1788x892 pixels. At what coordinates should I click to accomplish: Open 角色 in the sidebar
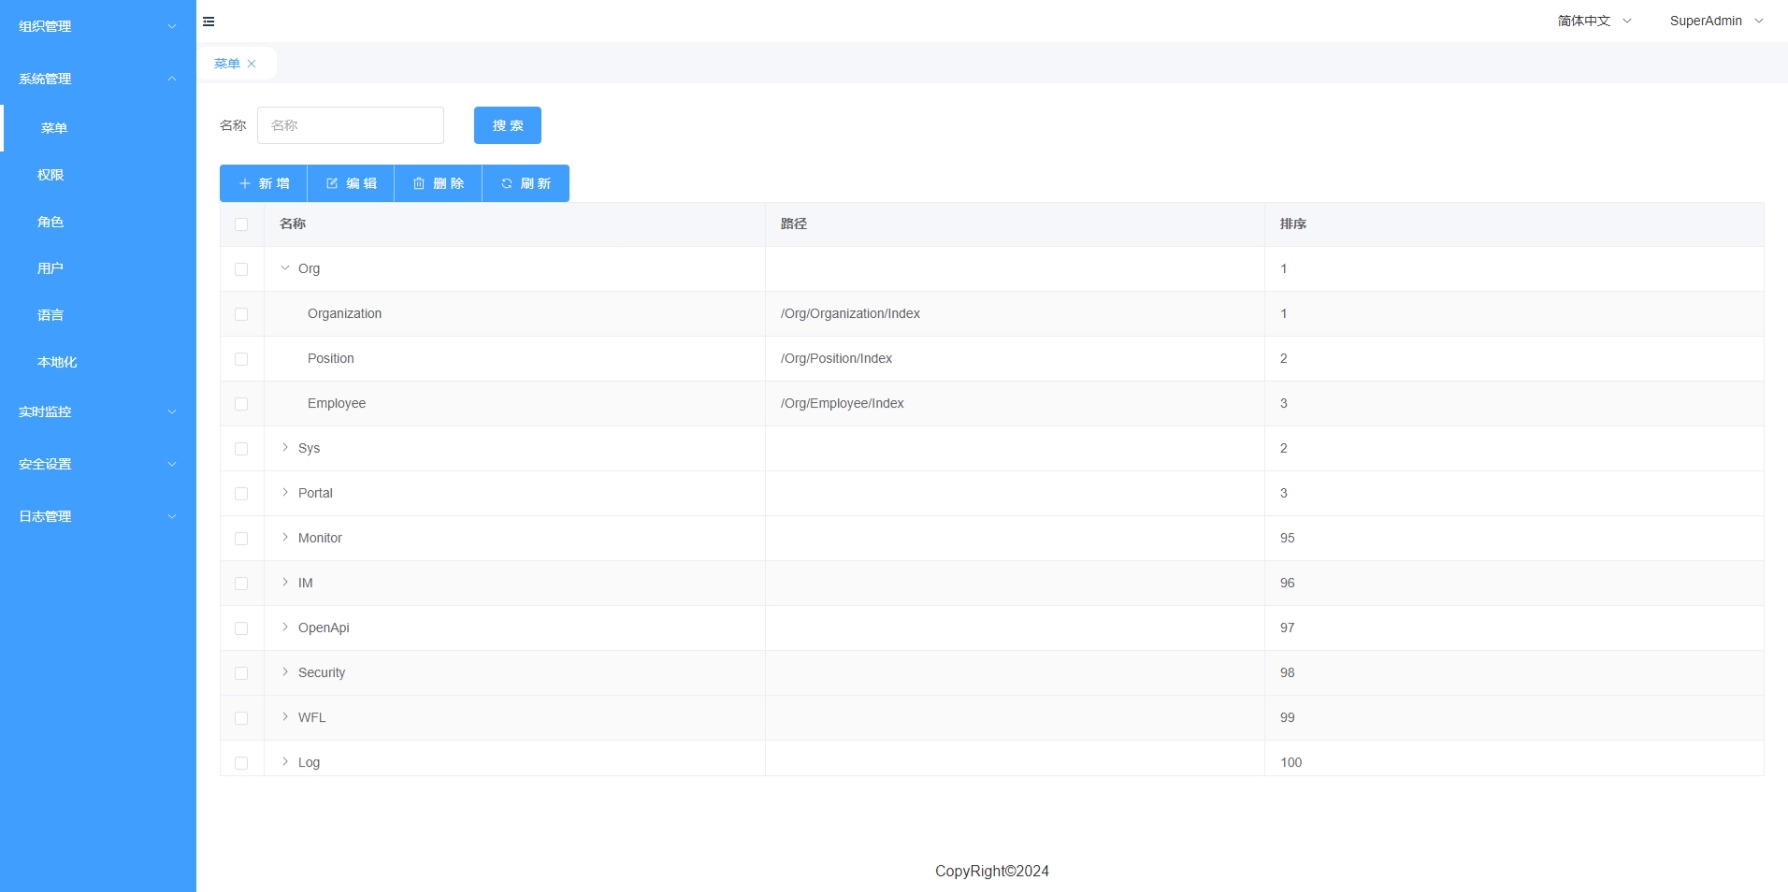(x=98, y=222)
